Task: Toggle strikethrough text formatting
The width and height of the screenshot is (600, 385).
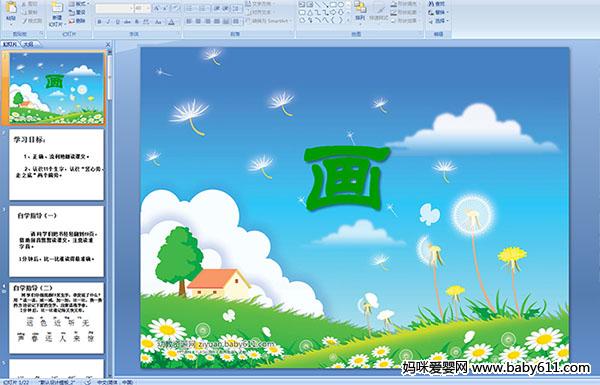Action: pos(127,22)
